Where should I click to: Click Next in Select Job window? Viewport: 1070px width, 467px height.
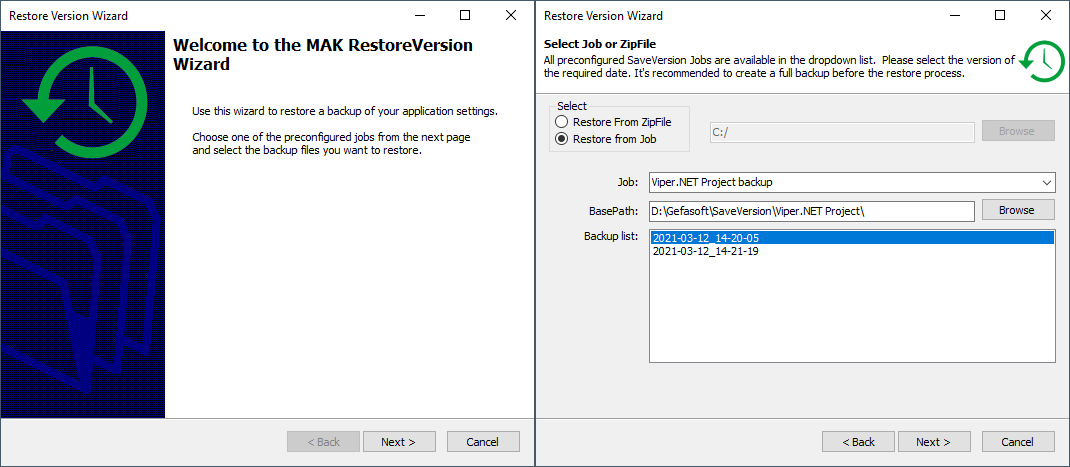pos(934,442)
